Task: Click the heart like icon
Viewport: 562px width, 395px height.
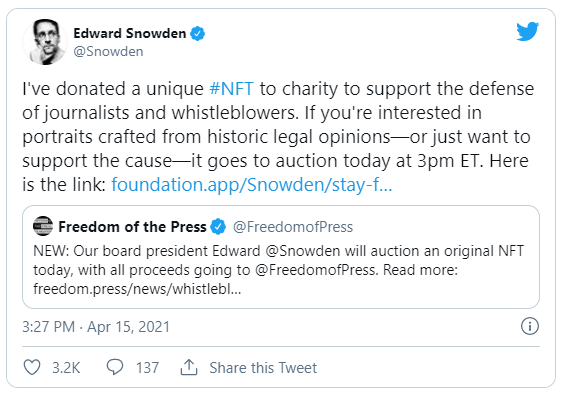Action: (x=32, y=367)
